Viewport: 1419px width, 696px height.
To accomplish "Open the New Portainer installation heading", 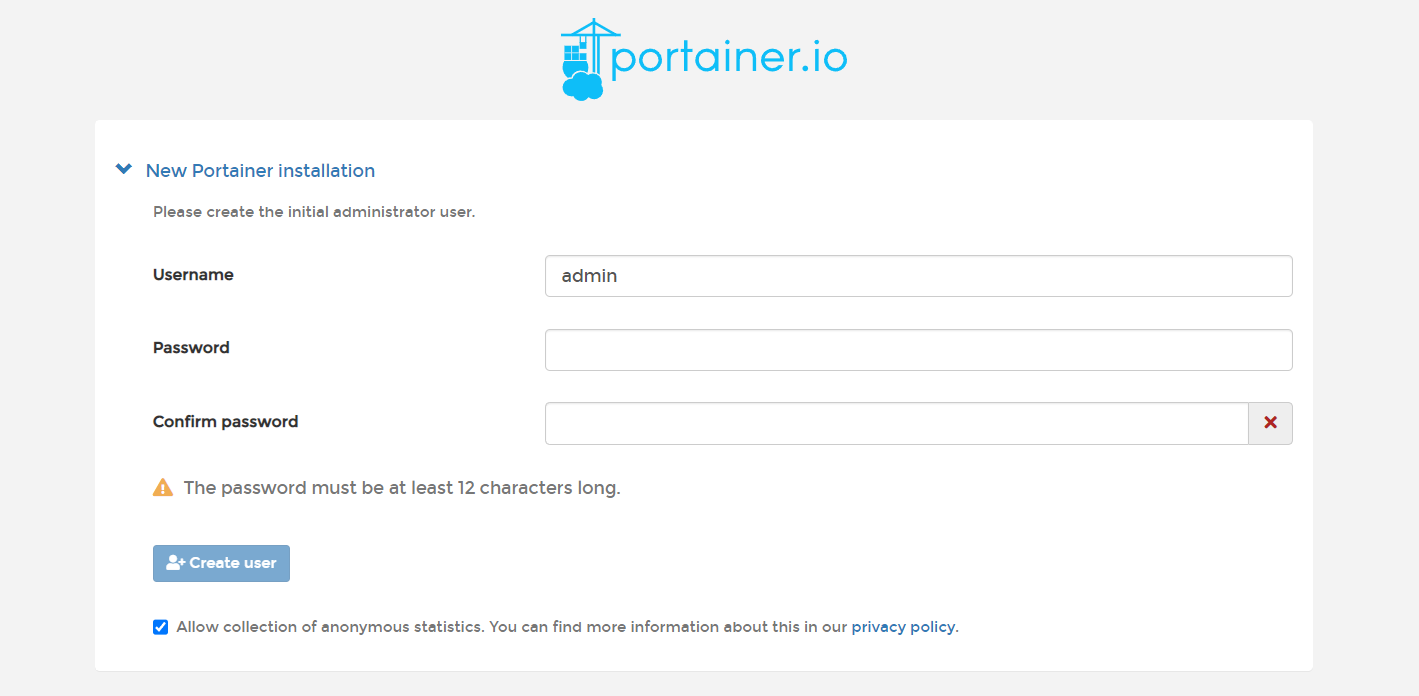I will pyautogui.click(x=260, y=171).
